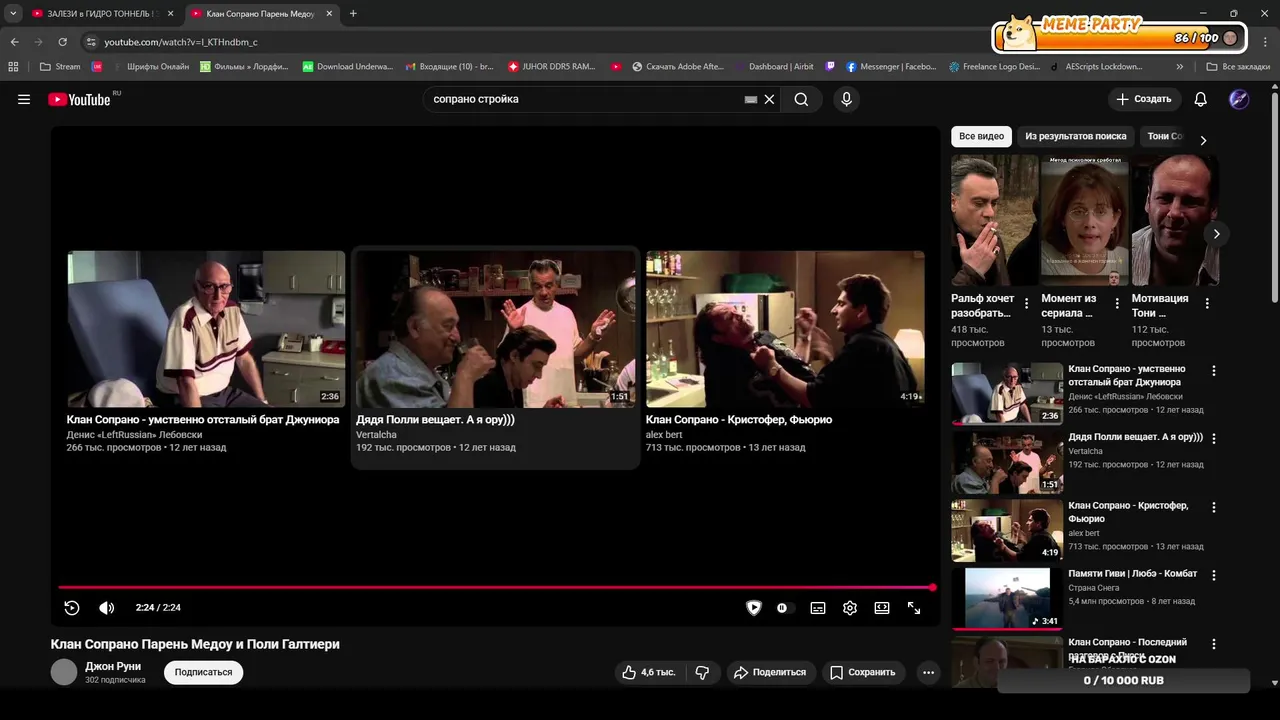Viewport: 1280px width, 720px height.
Task: Save video with Сохранить button
Action: point(864,672)
